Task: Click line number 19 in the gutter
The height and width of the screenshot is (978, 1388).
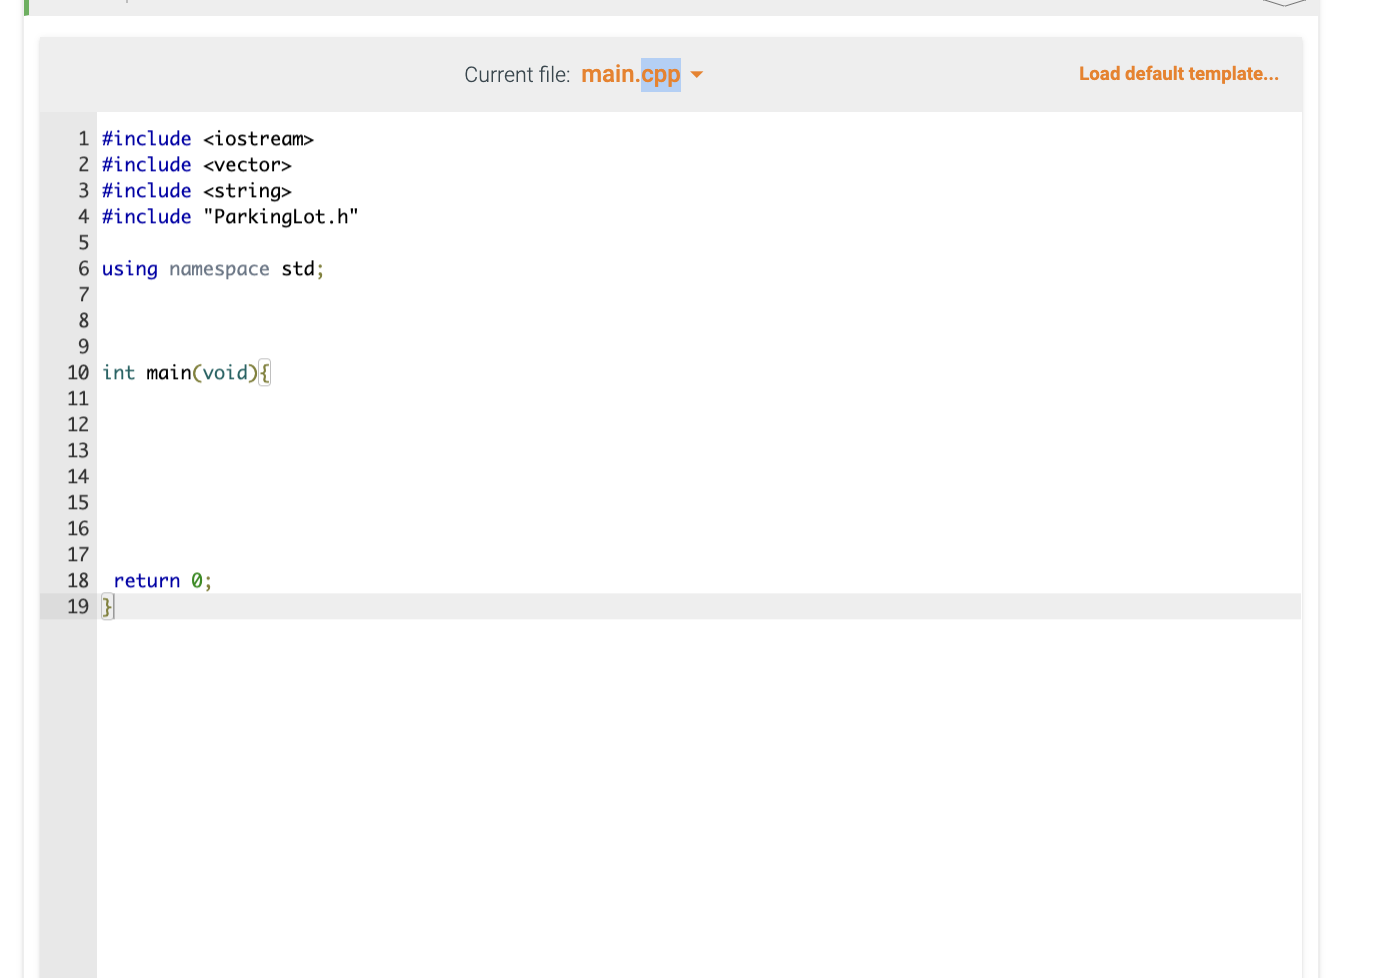Action: 78,606
